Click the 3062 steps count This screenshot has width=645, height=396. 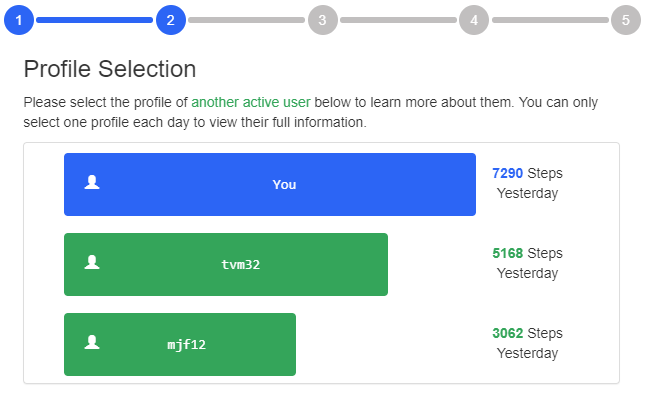click(507, 333)
